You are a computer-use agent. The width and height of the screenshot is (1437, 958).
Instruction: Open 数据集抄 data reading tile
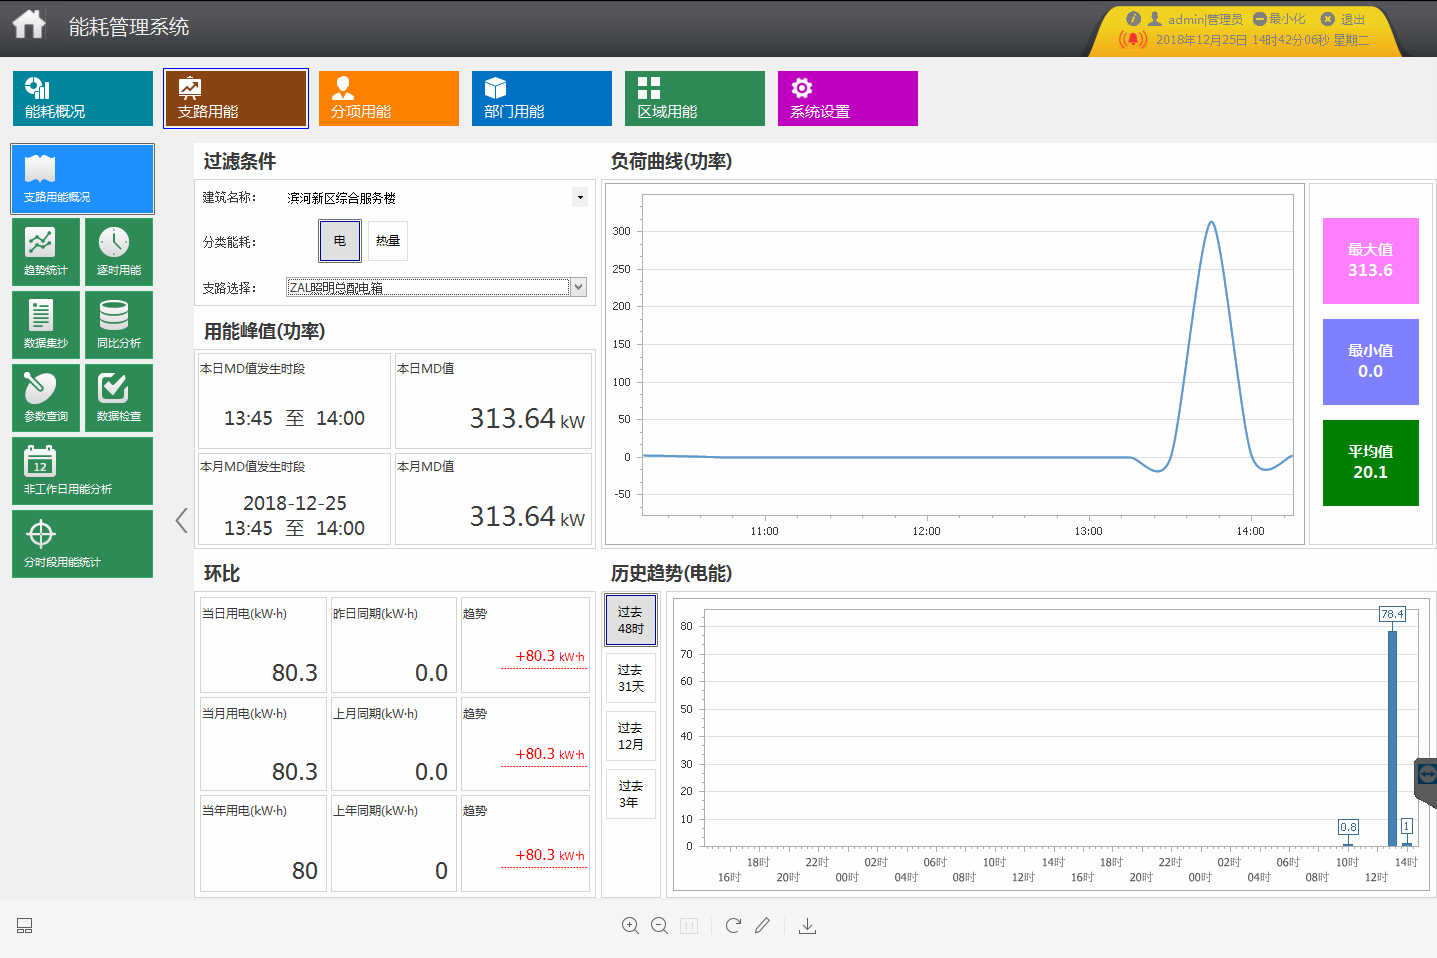(x=46, y=325)
